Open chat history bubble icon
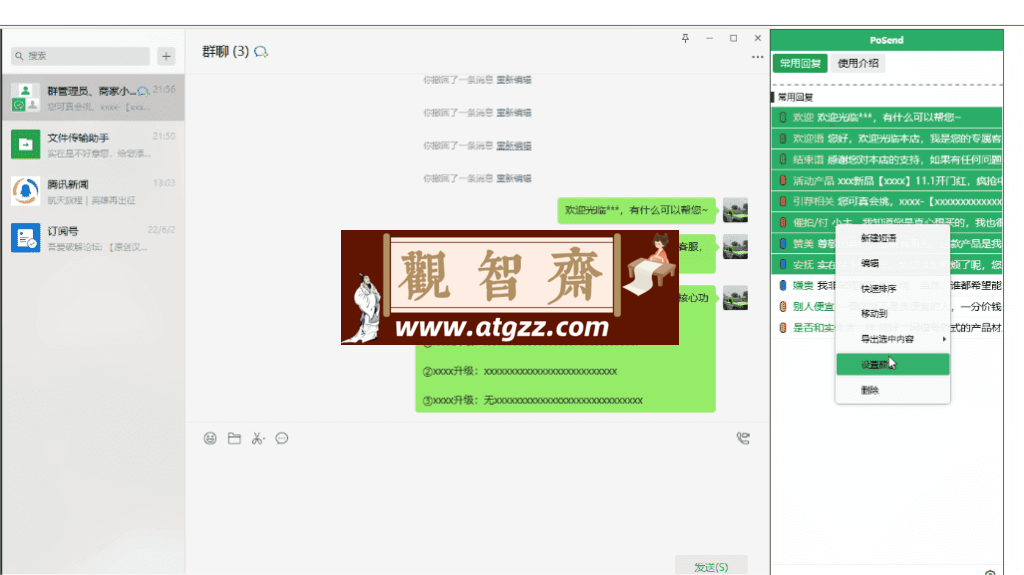The height and width of the screenshot is (575, 1024). [281, 438]
